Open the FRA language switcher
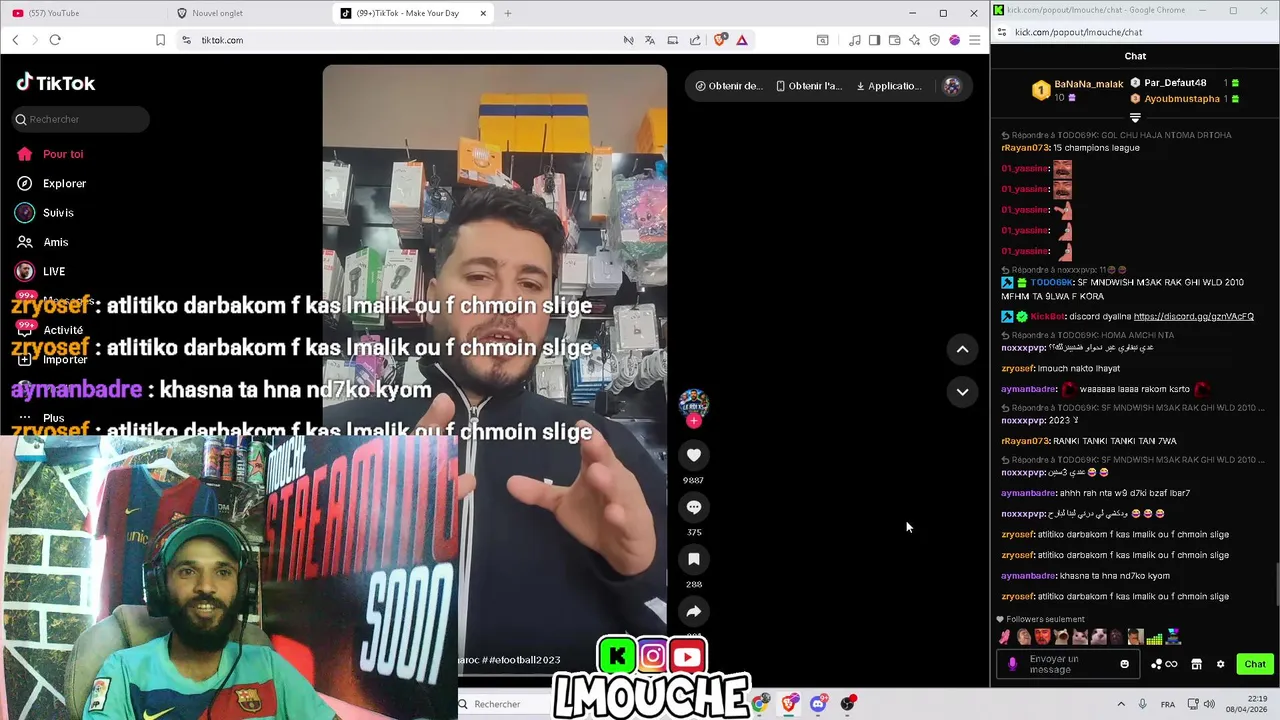The image size is (1280, 720). coord(1168,704)
